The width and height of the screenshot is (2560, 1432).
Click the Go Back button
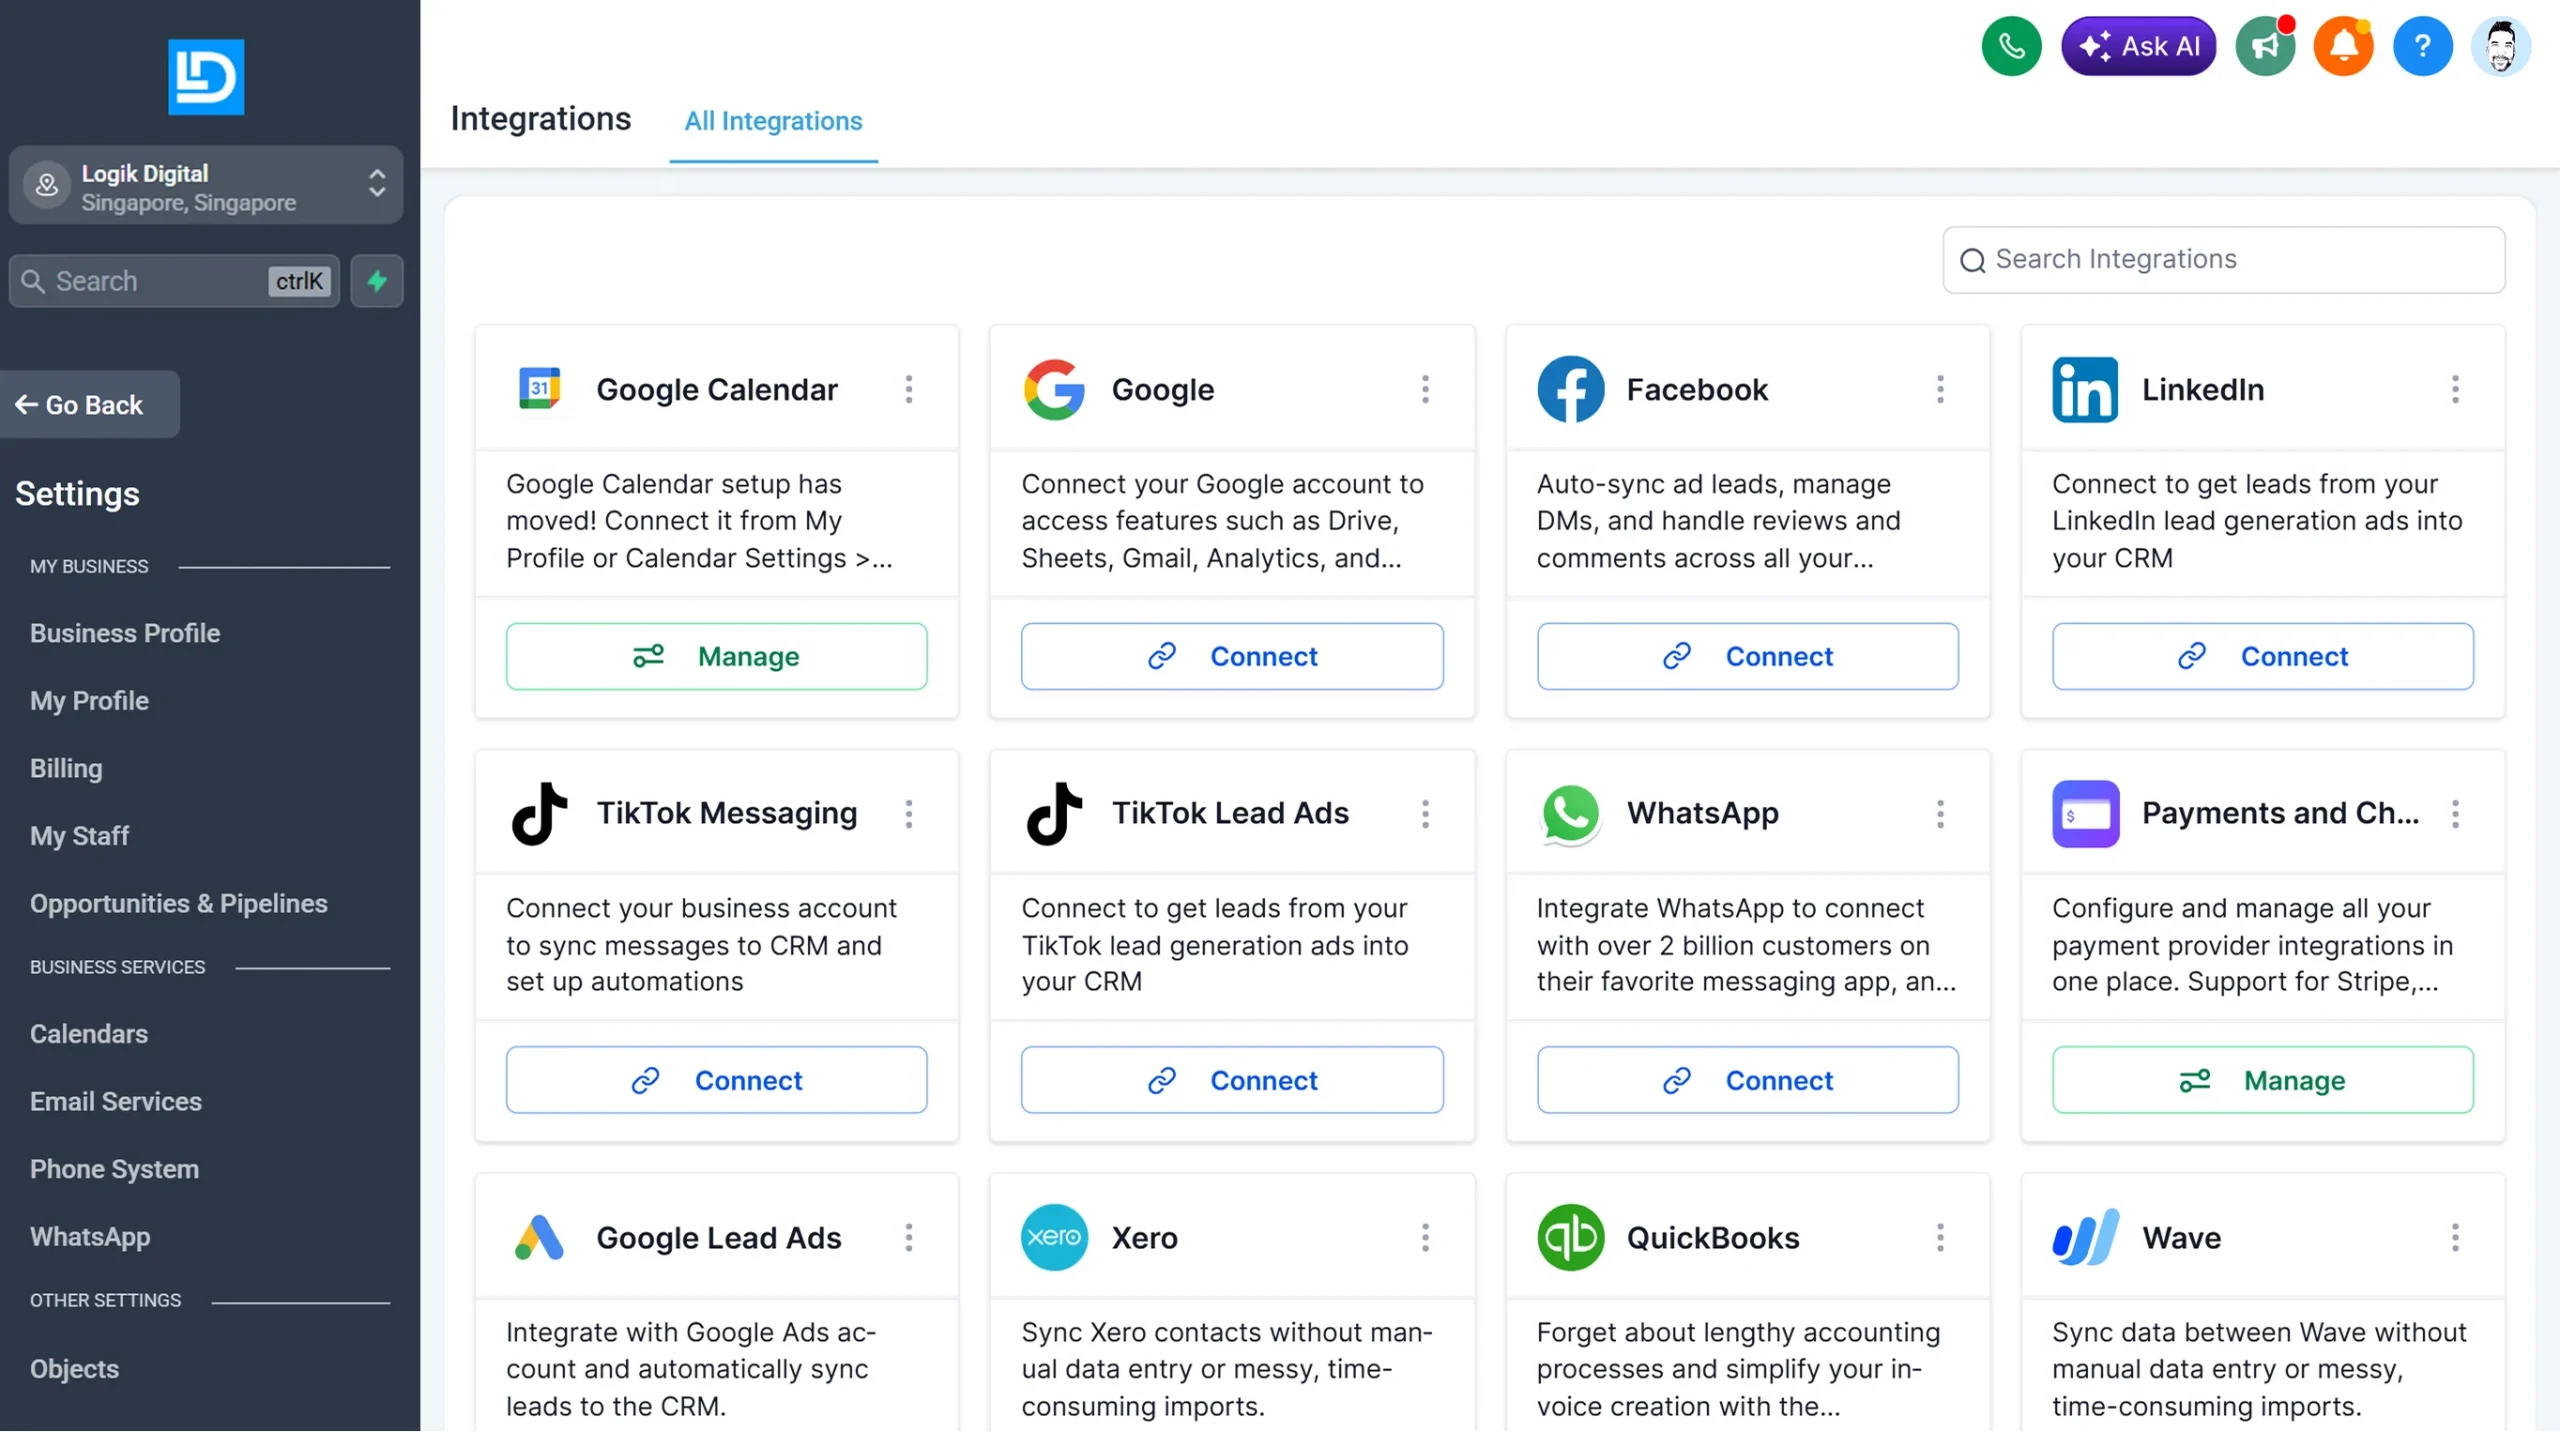click(90, 405)
